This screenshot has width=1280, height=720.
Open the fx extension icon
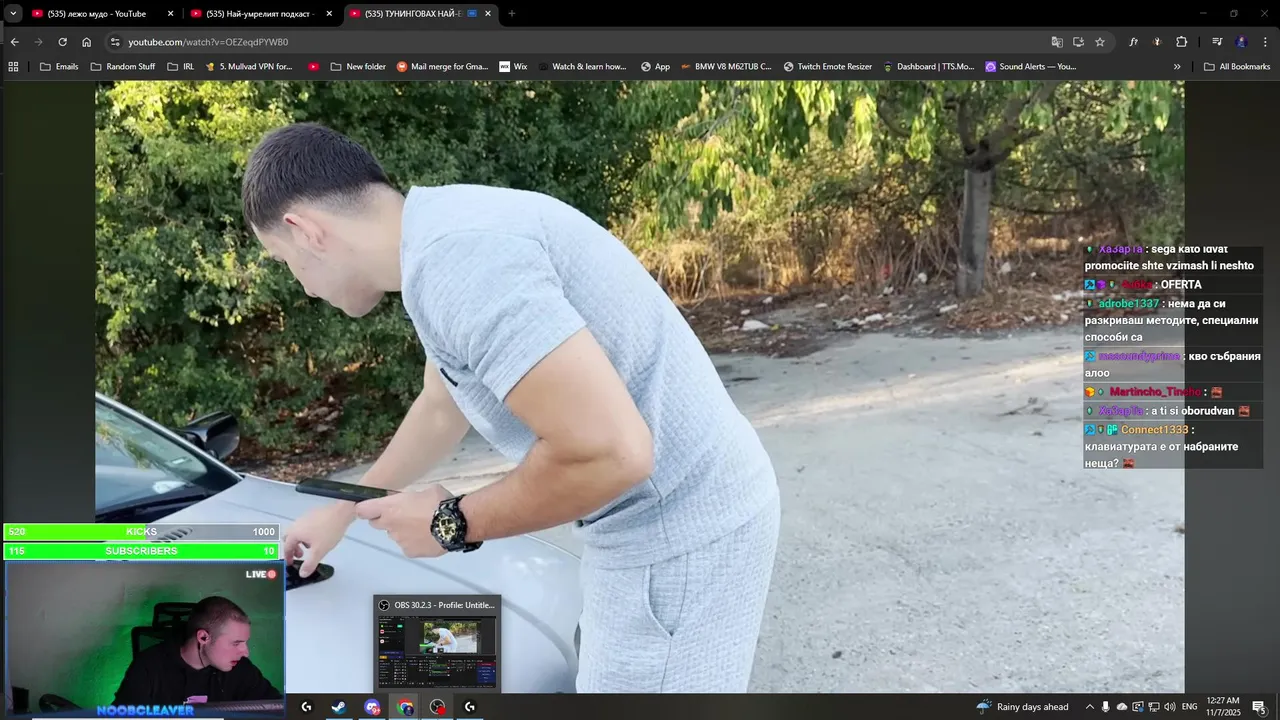coord(1133,42)
